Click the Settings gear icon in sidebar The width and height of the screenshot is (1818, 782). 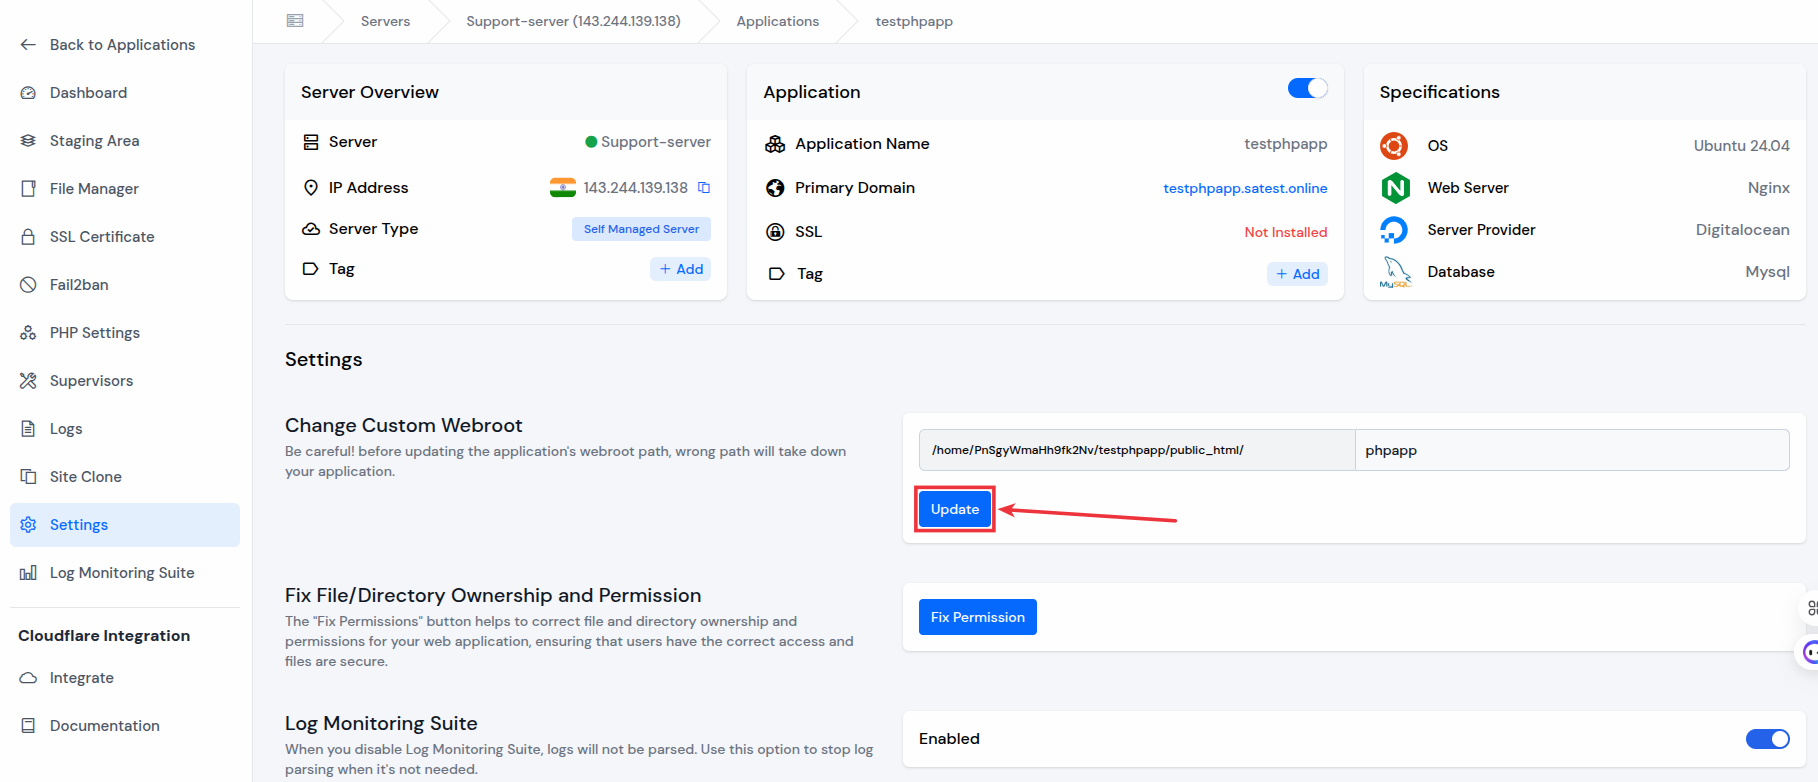pos(28,525)
